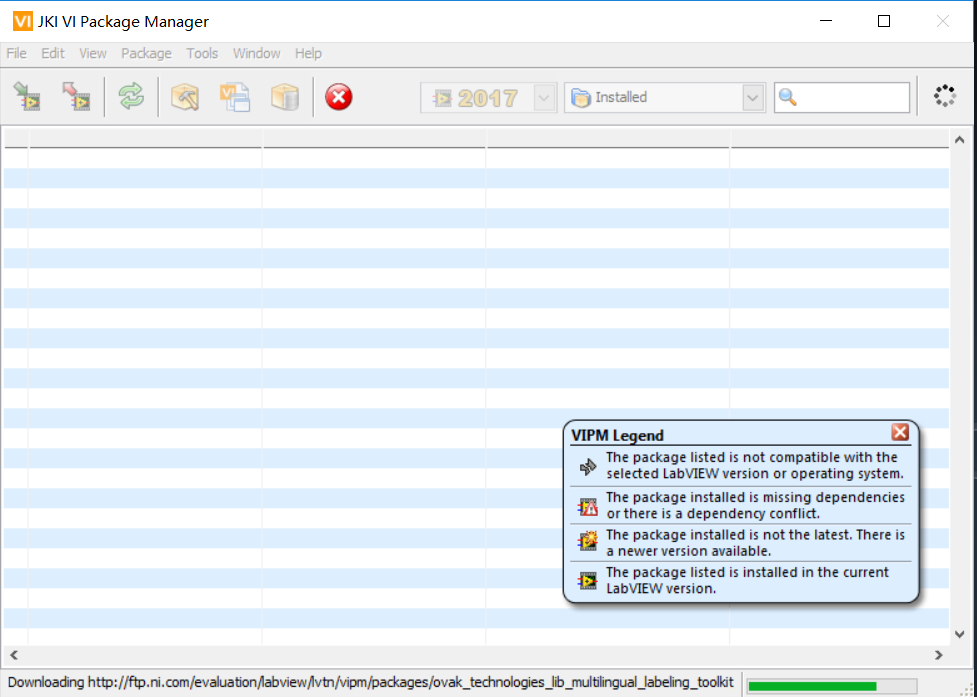The height and width of the screenshot is (697, 977).
Task: Click the red Cancel operation button
Action: [339, 97]
